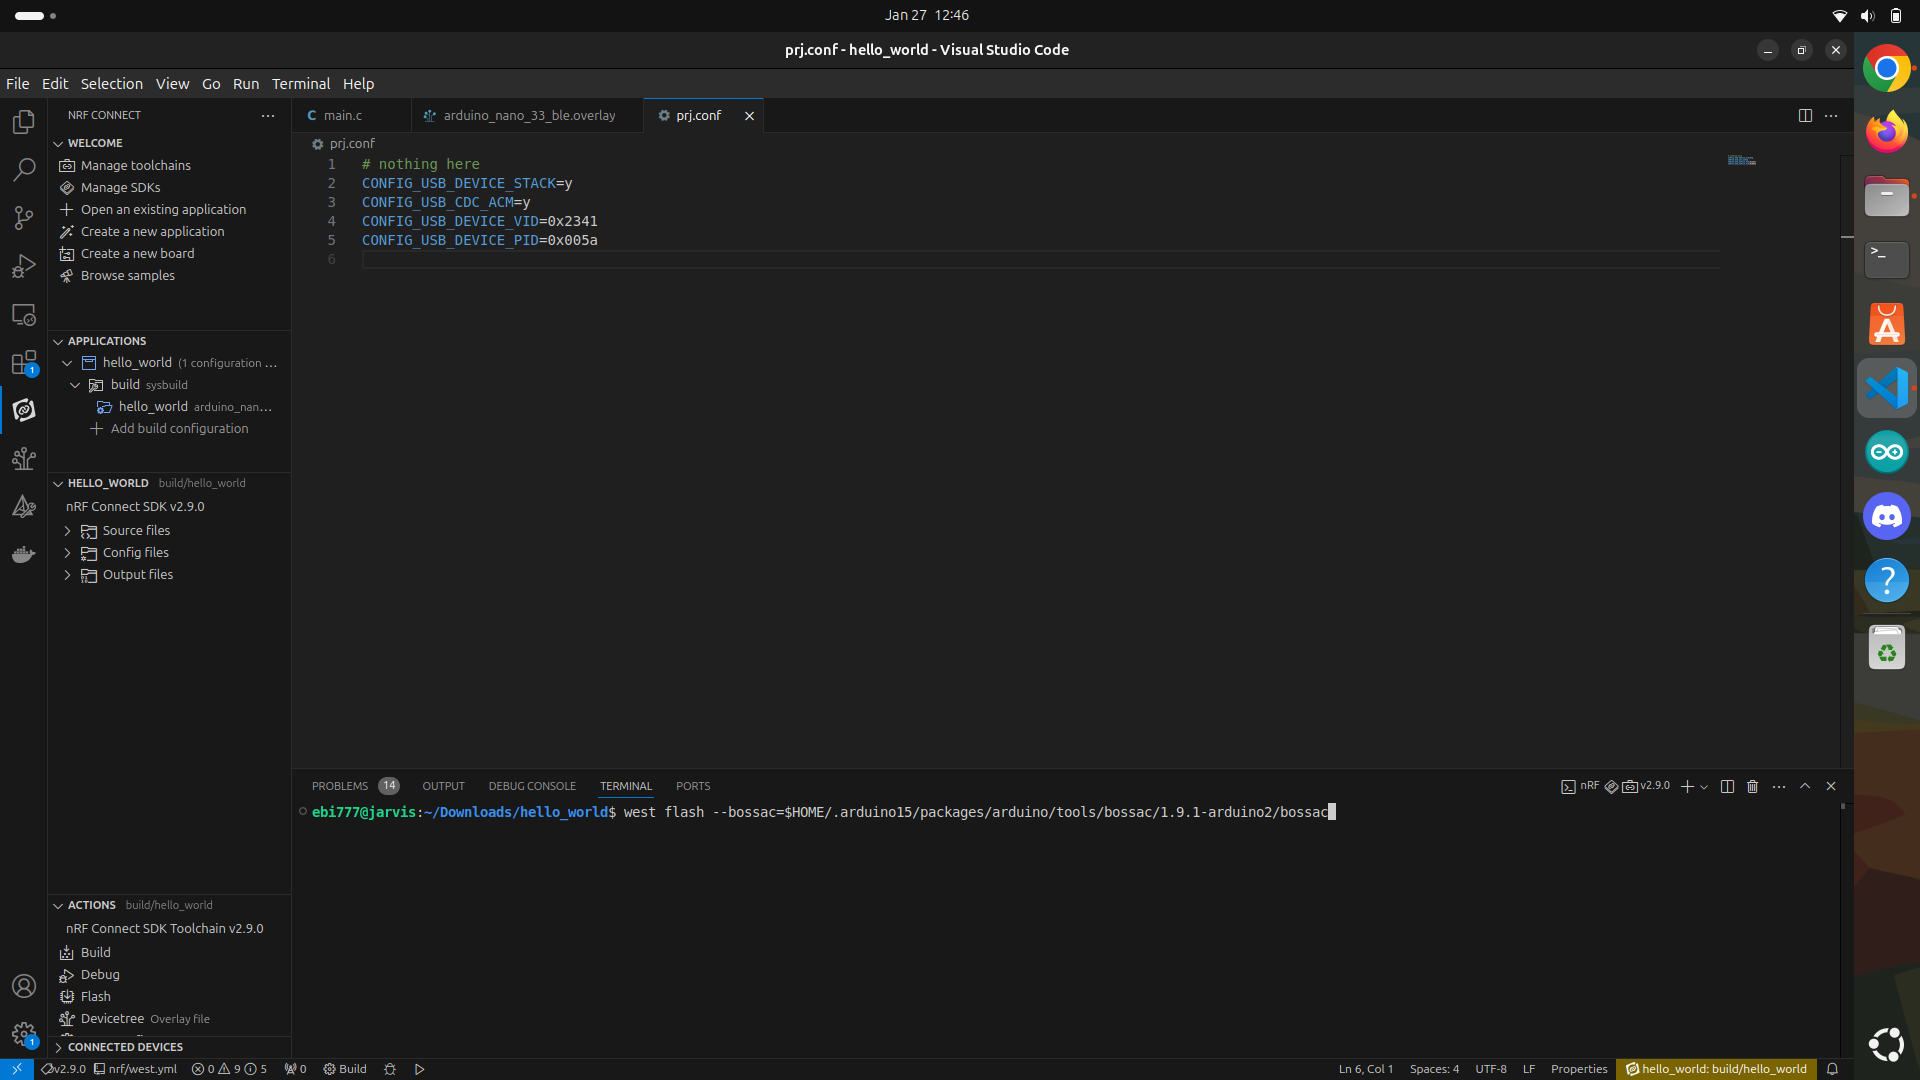Open the Run and Debug view

(24, 266)
